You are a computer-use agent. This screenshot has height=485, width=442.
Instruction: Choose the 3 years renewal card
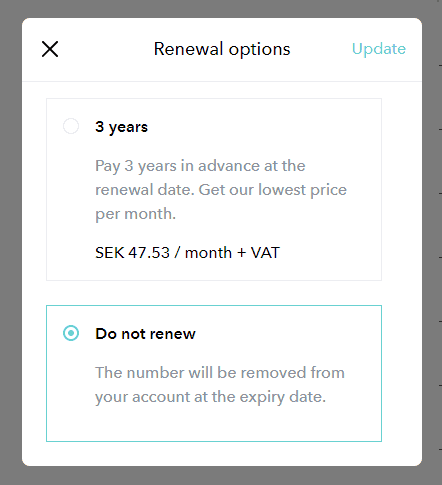(214, 189)
